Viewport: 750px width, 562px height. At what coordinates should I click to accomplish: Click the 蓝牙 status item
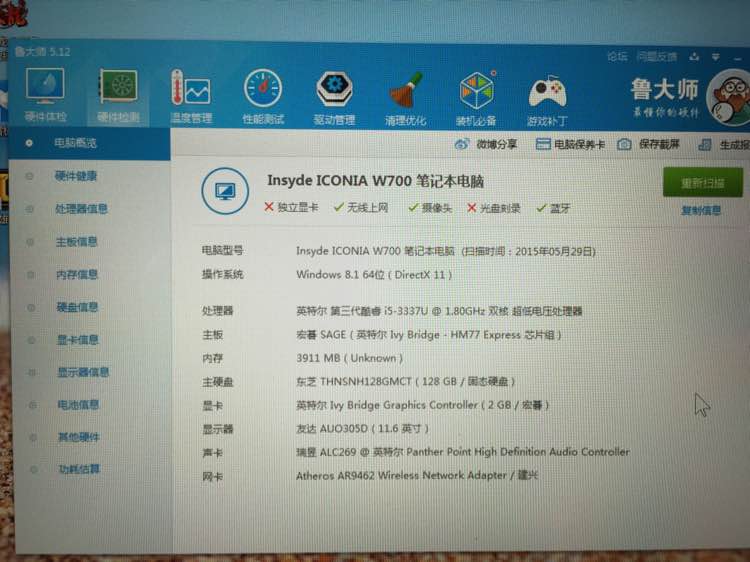coord(553,208)
